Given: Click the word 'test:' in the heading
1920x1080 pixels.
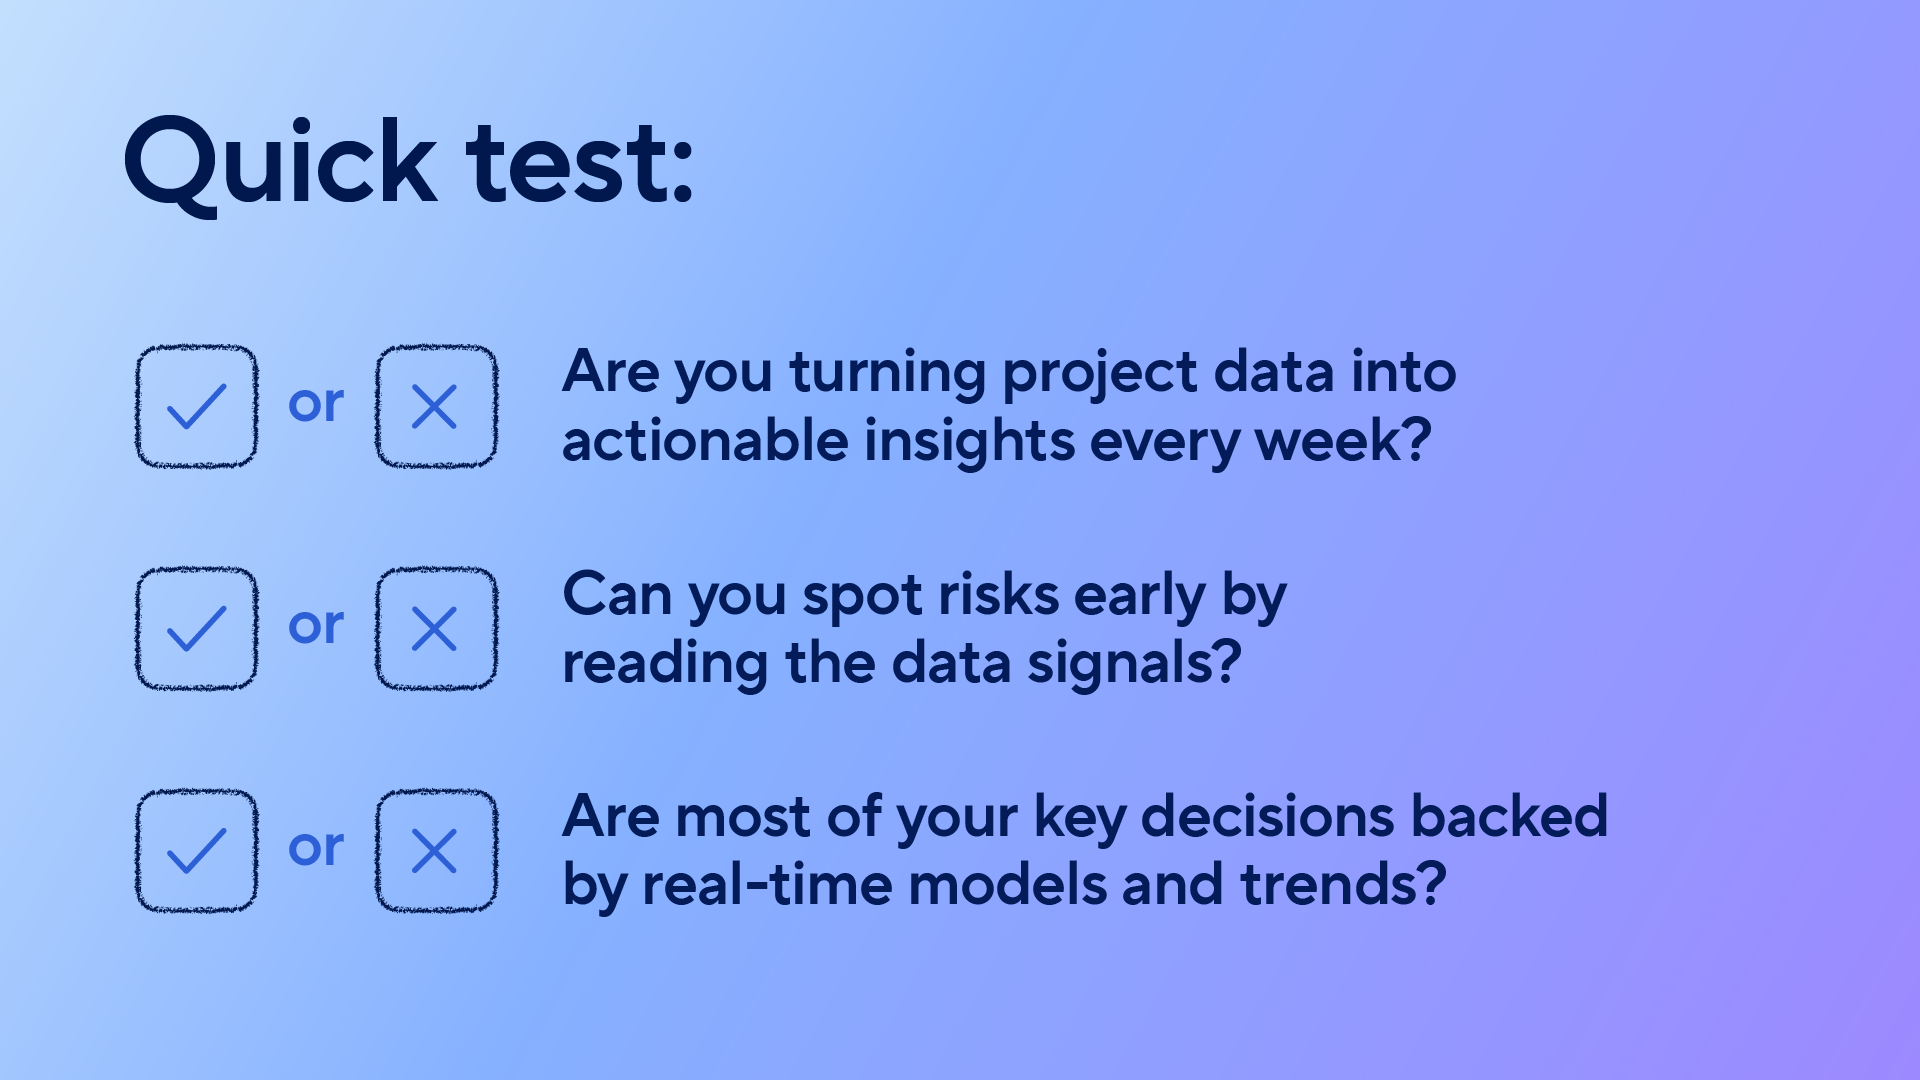Looking at the screenshot, I should (580, 163).
